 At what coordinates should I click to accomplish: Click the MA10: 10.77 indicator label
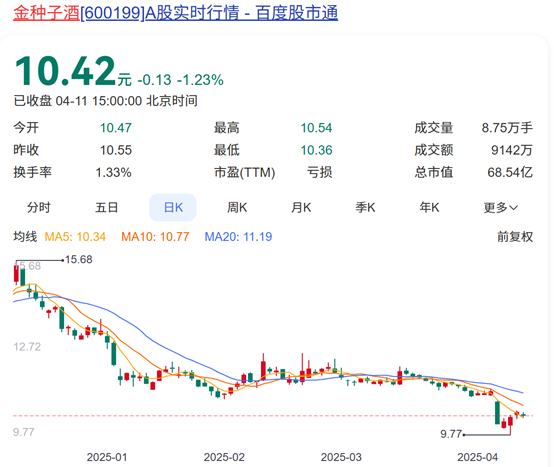pos(155,237)
